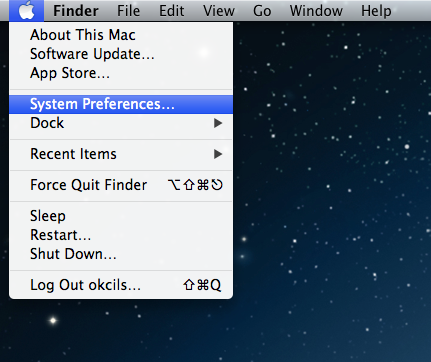Open the Window menu
The width and height of the screenshot is (431, 362).
coord(316,11)
